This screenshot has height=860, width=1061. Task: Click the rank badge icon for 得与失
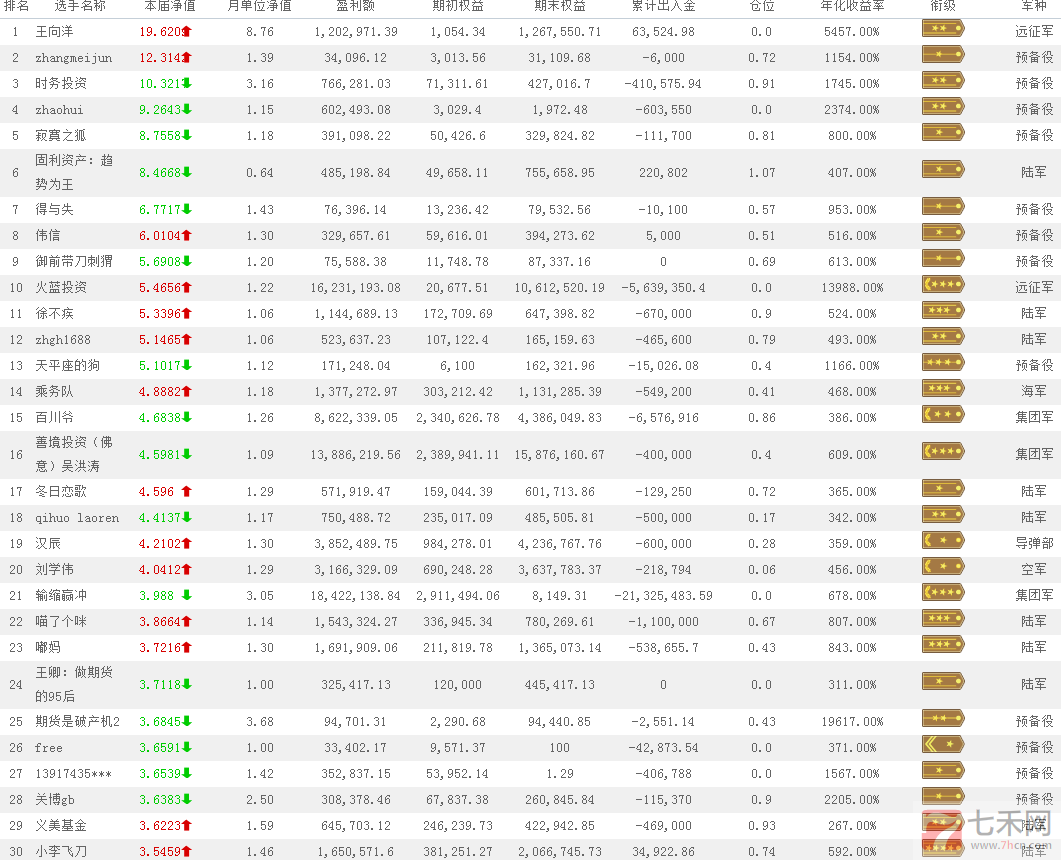[x=943, y=206]
